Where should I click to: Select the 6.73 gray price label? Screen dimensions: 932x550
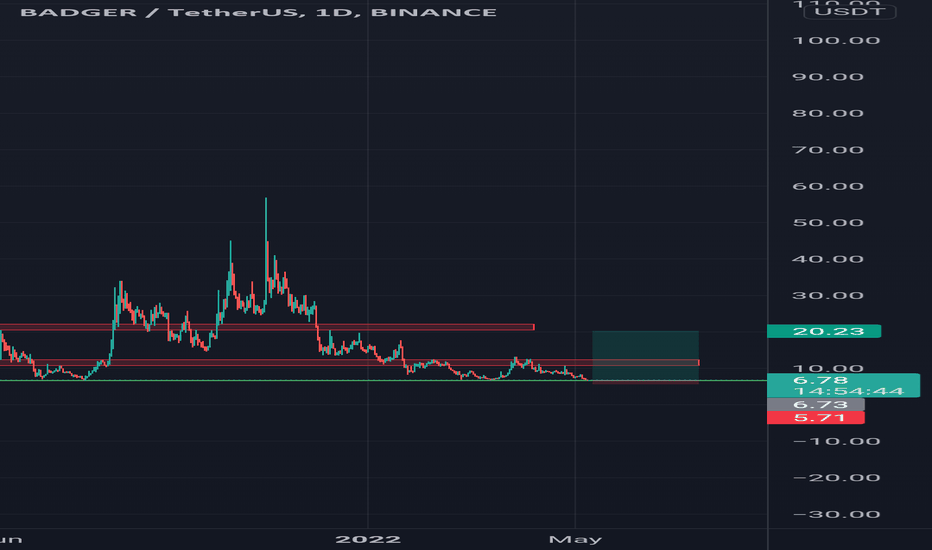coord(816,405)
